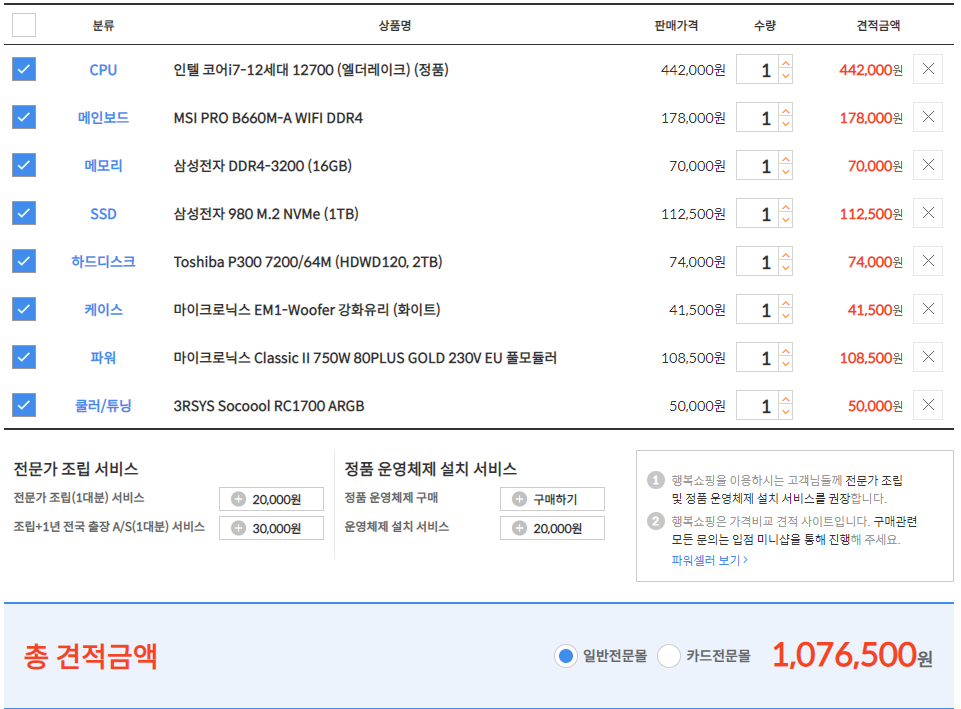This screenshot has height=709, width=961.
Task: Click product name 3RSYS Socoool RC1700 ARGB
Action: [x=268, y=406]
